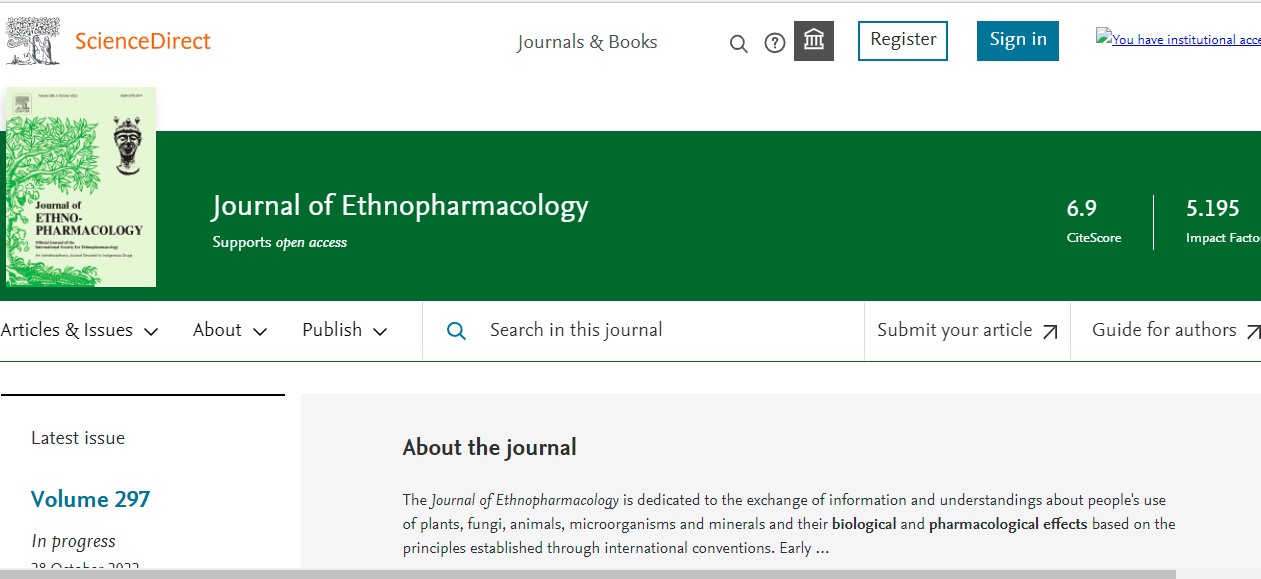Open Journals & Books from header

(587, 42)
